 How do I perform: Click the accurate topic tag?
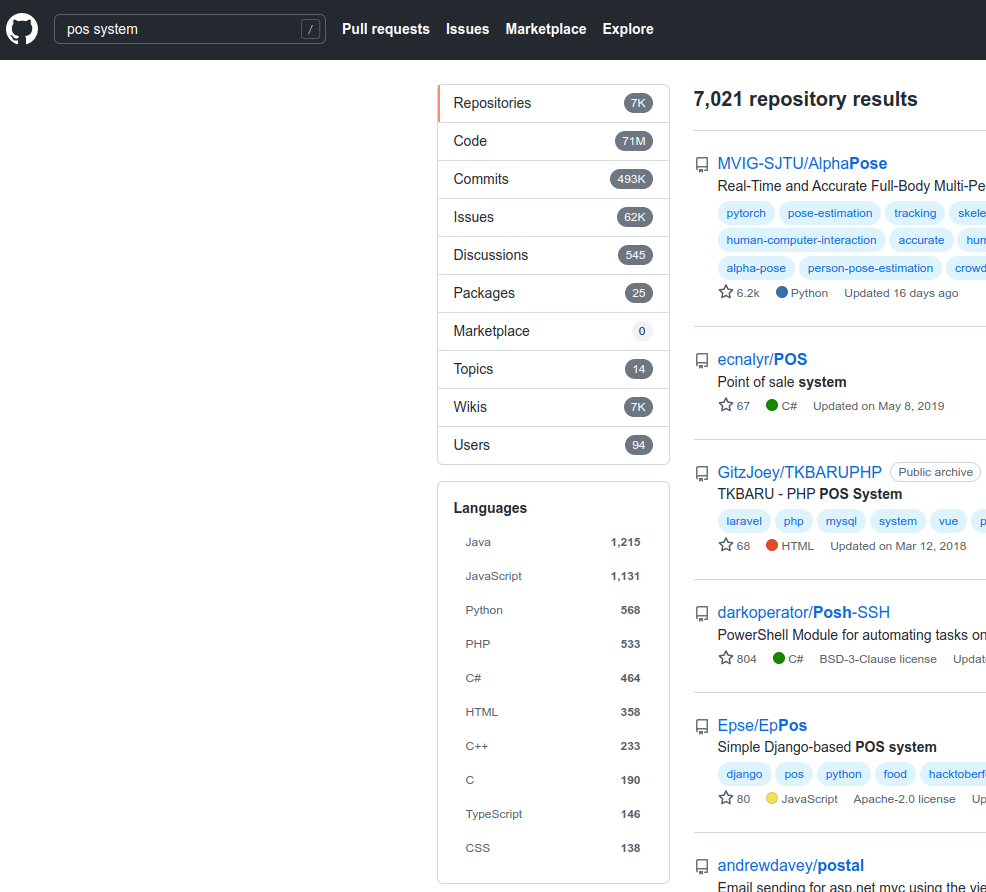pos(921,240)
